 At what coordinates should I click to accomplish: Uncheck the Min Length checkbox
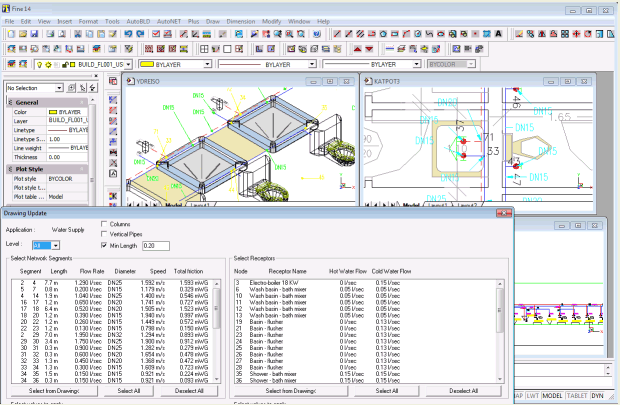point(103,244)
